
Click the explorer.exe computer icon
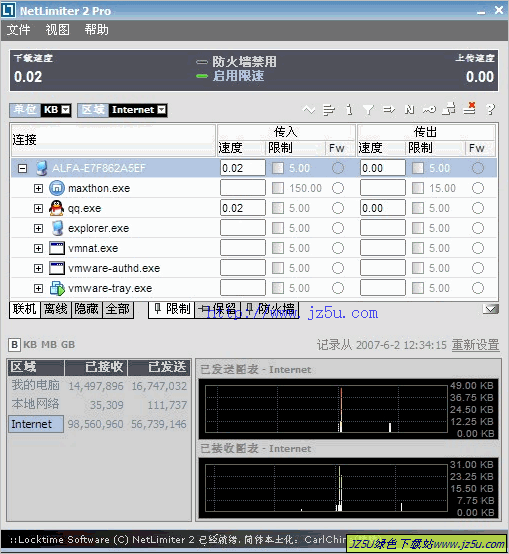click(57, 228)
